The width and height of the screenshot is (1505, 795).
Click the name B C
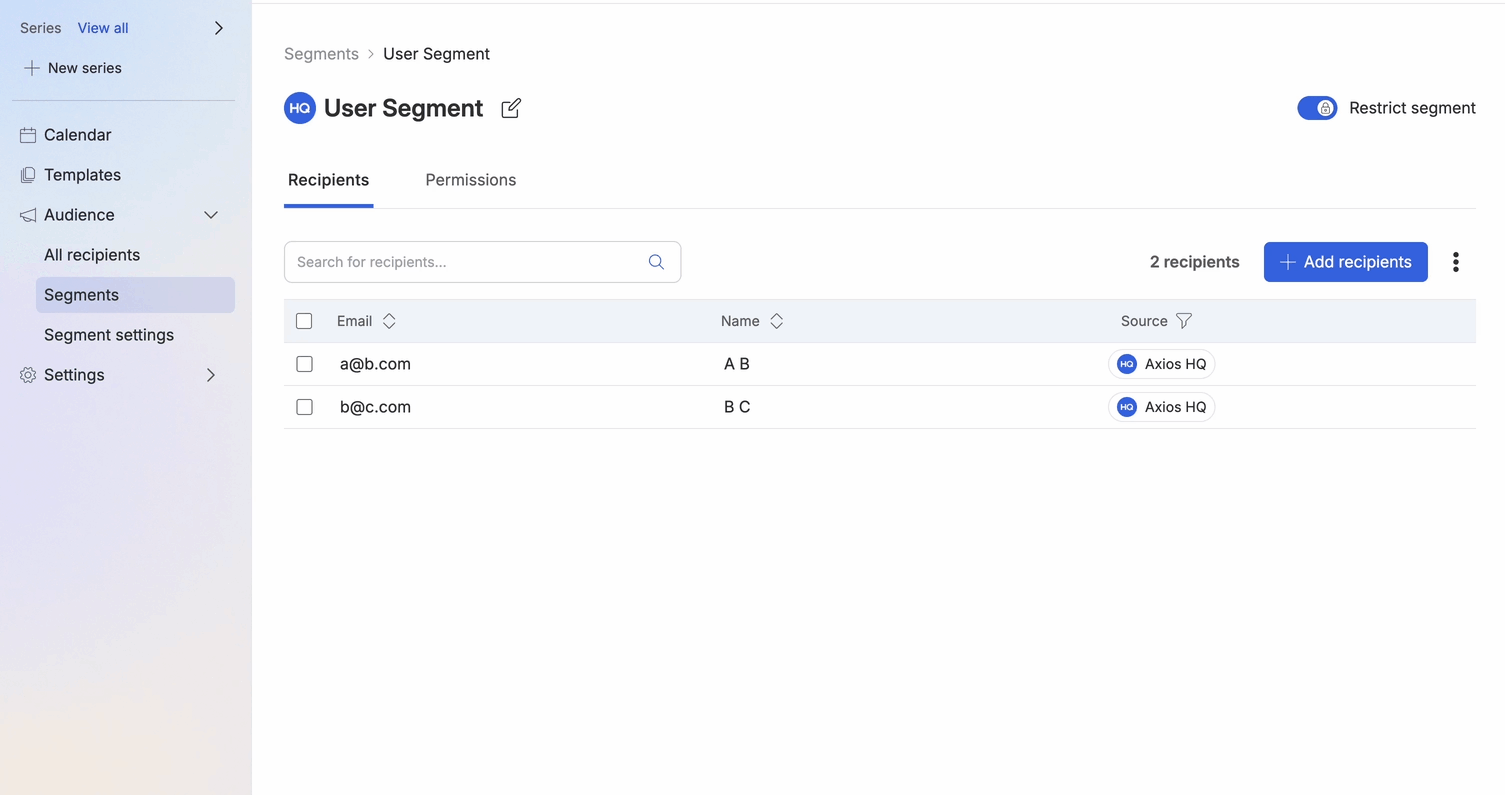(x=737, y=407)
